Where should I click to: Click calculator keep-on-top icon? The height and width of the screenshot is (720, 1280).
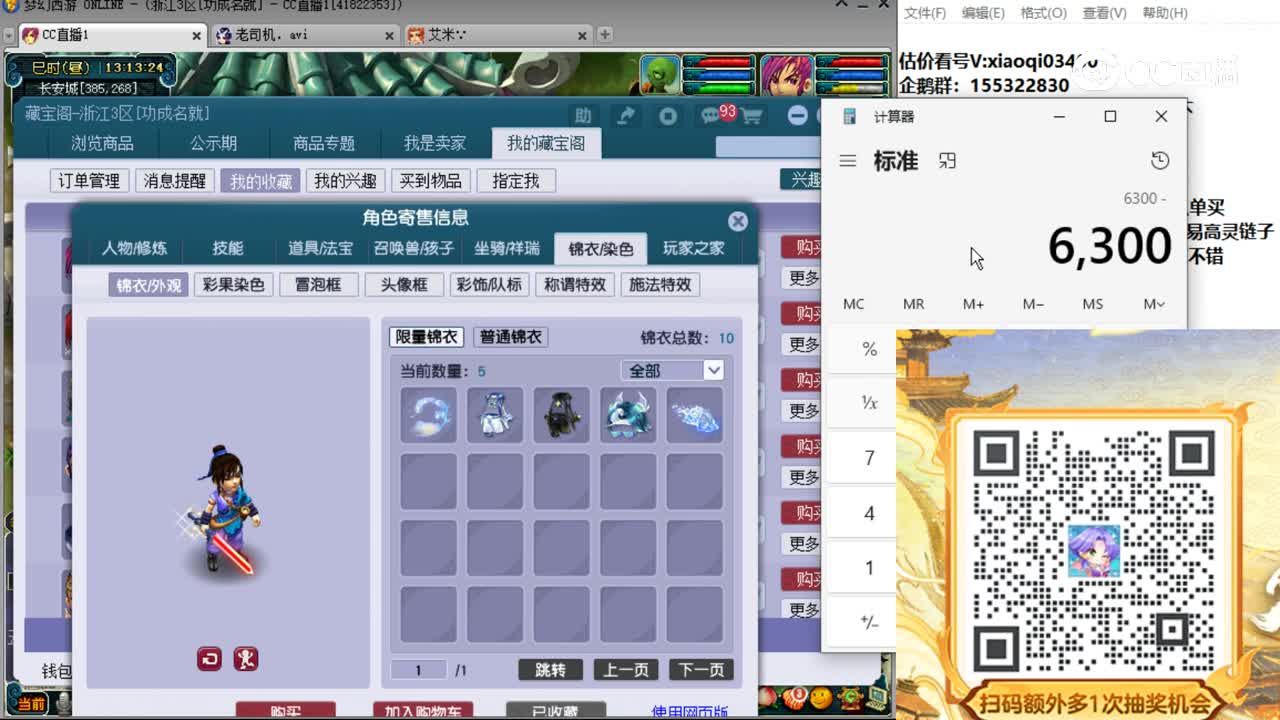click(x=947, y=161)
